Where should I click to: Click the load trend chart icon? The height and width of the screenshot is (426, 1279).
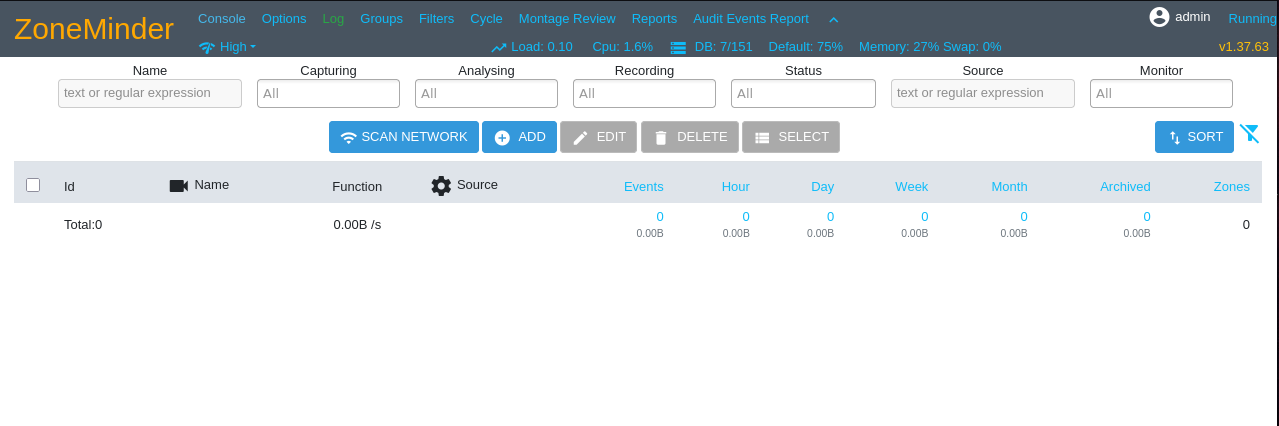[499, 47]
